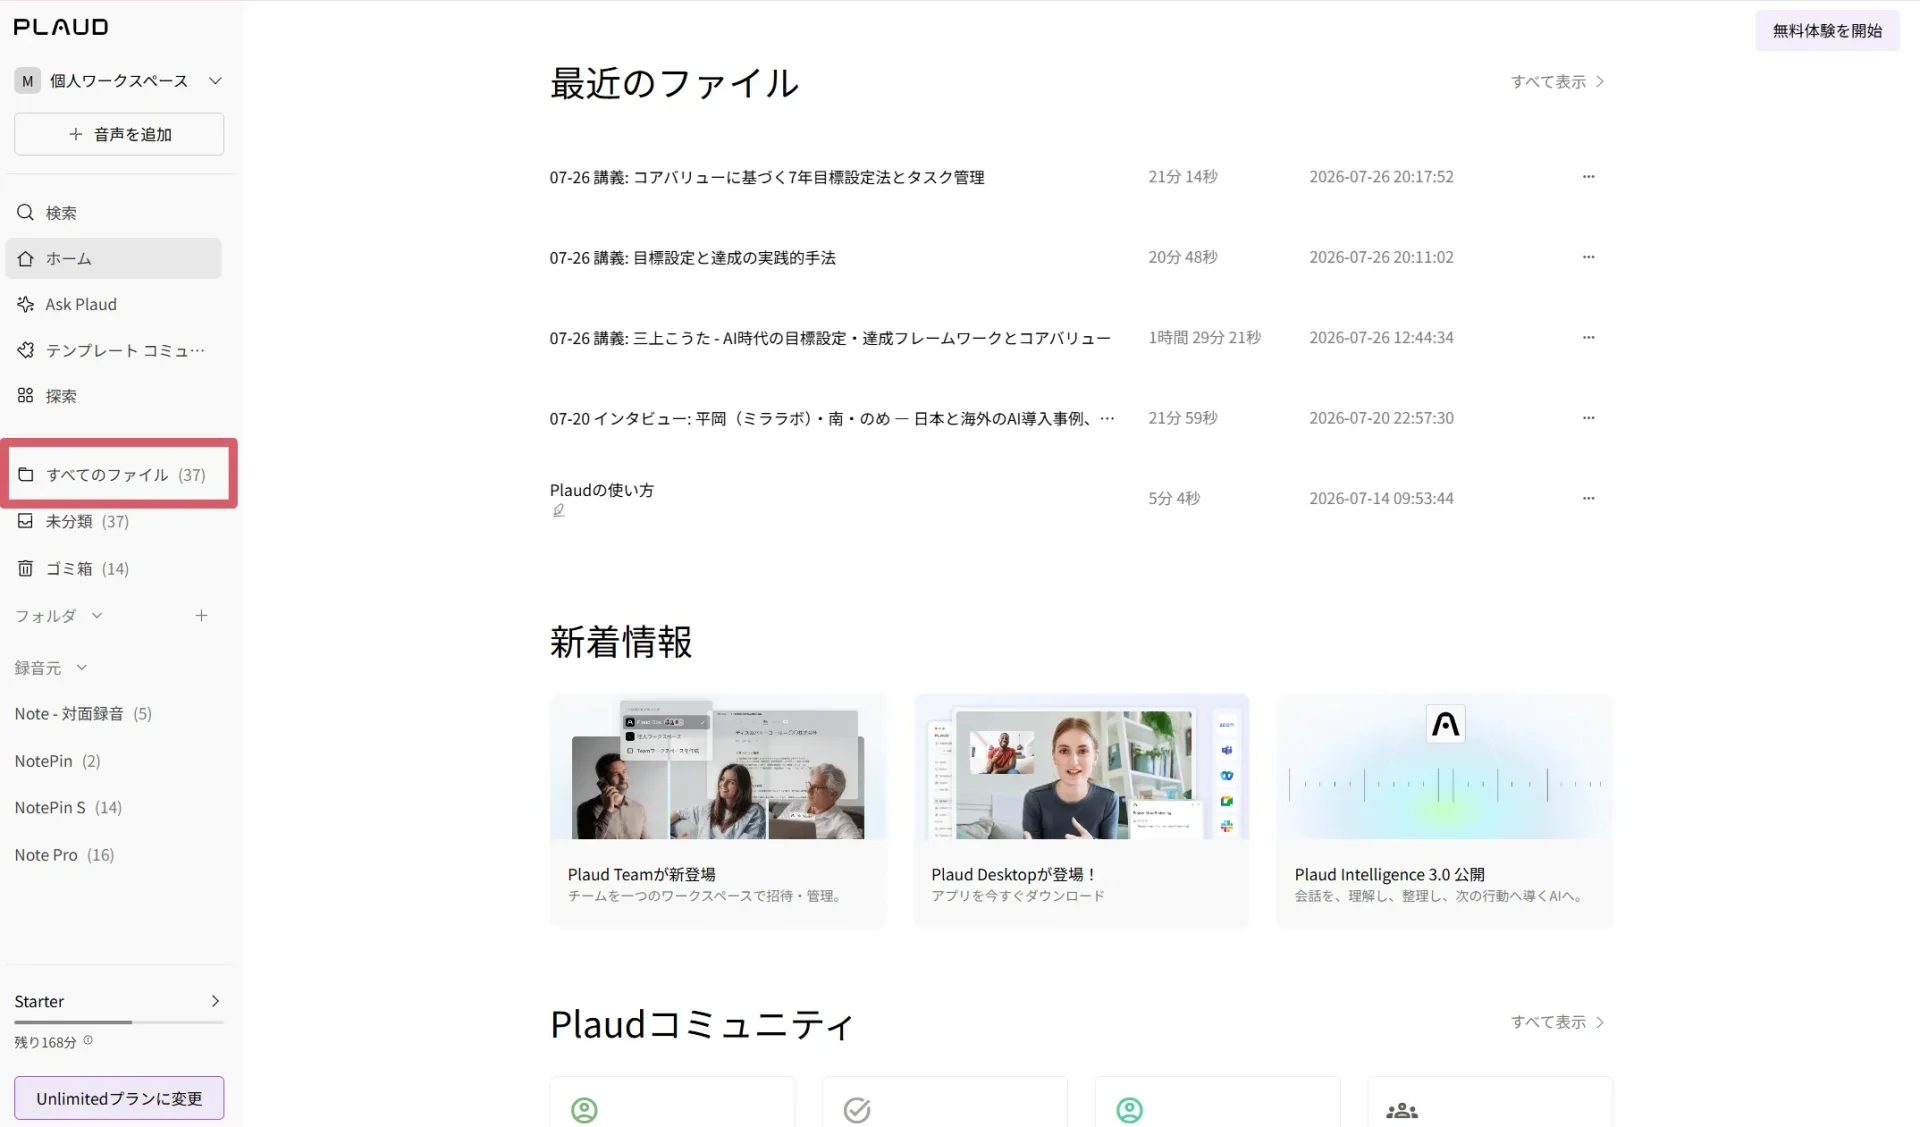Expand the 個人ワークスペース workspace dropdown
The image size is (1920, 1127).
coord(215,81)
